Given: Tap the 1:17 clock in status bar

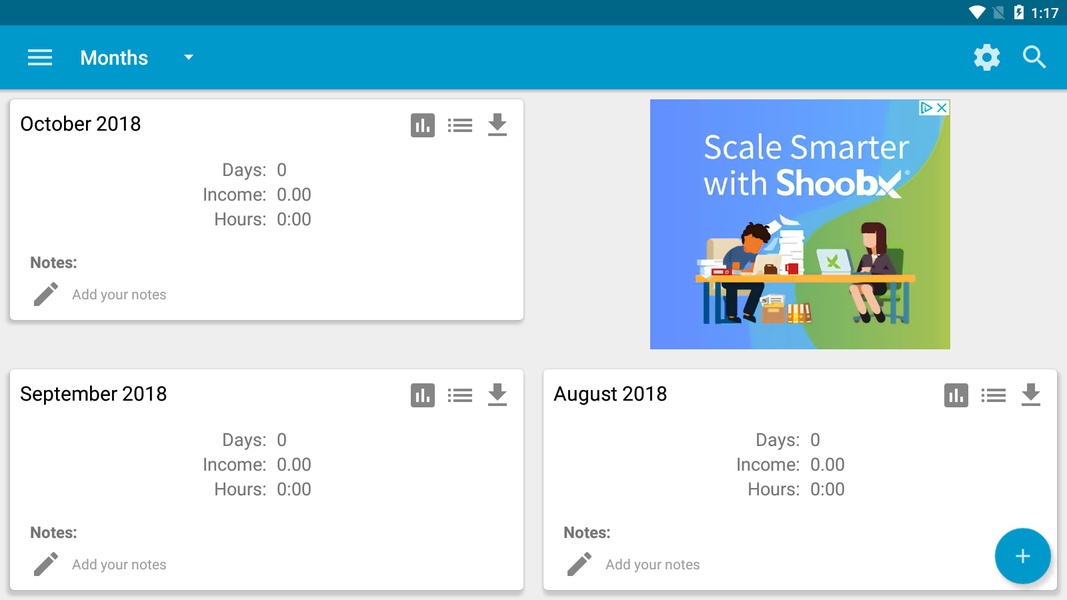Looking at the screenshot, I should 1045,13.
